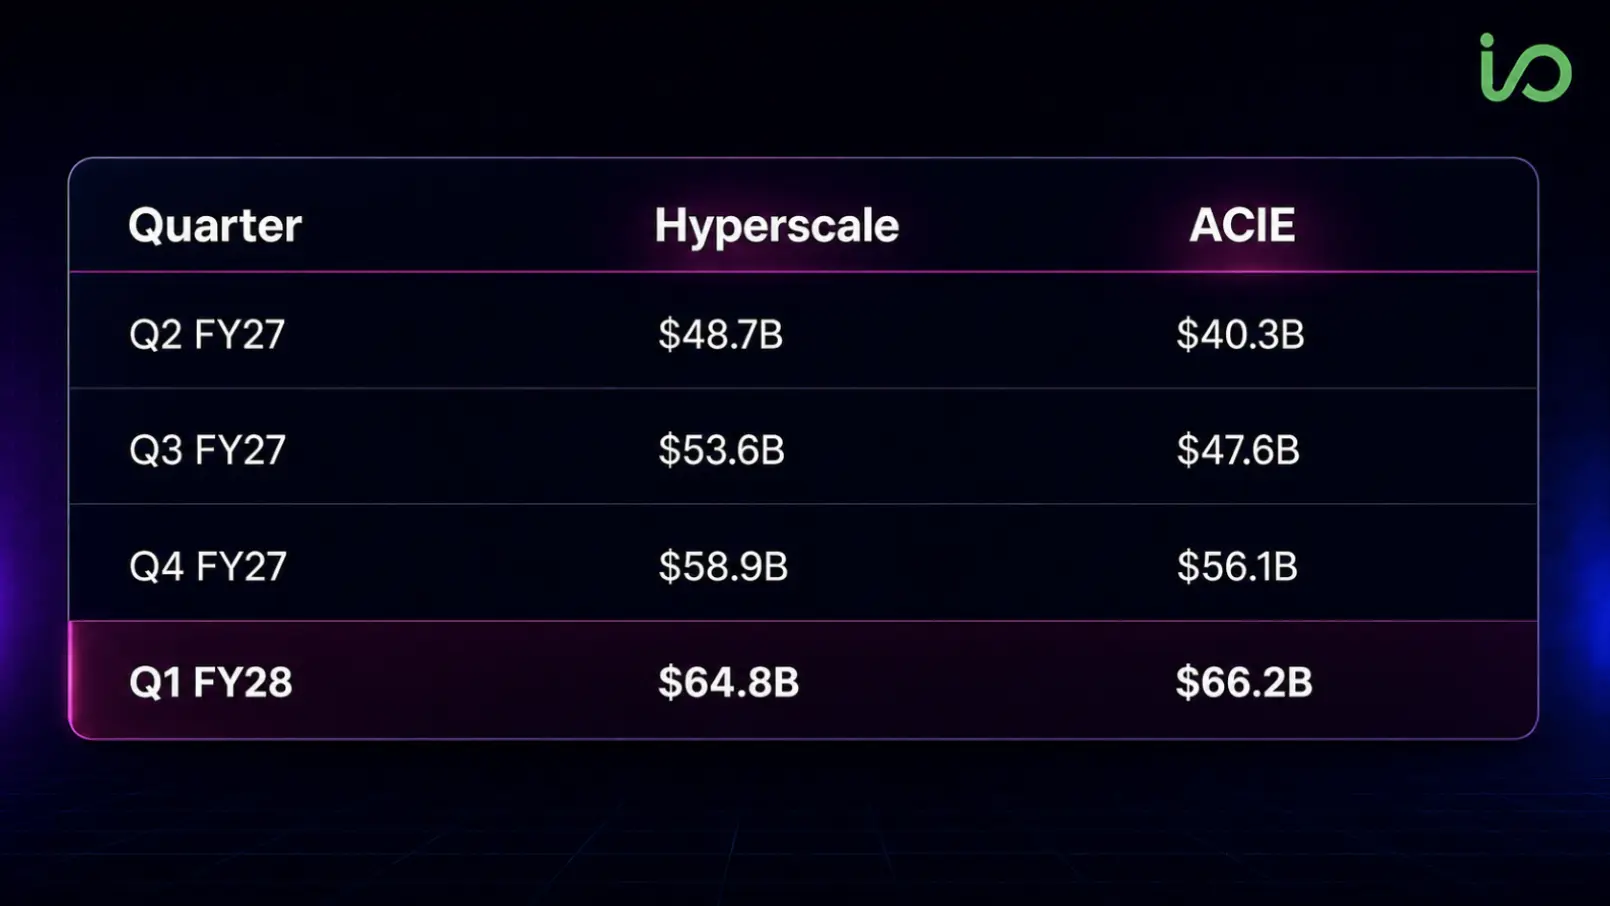Viewport: 1610px width, 906px height.
Task: Select the $53.6B Hyperscale value
Action: (721, 450)
